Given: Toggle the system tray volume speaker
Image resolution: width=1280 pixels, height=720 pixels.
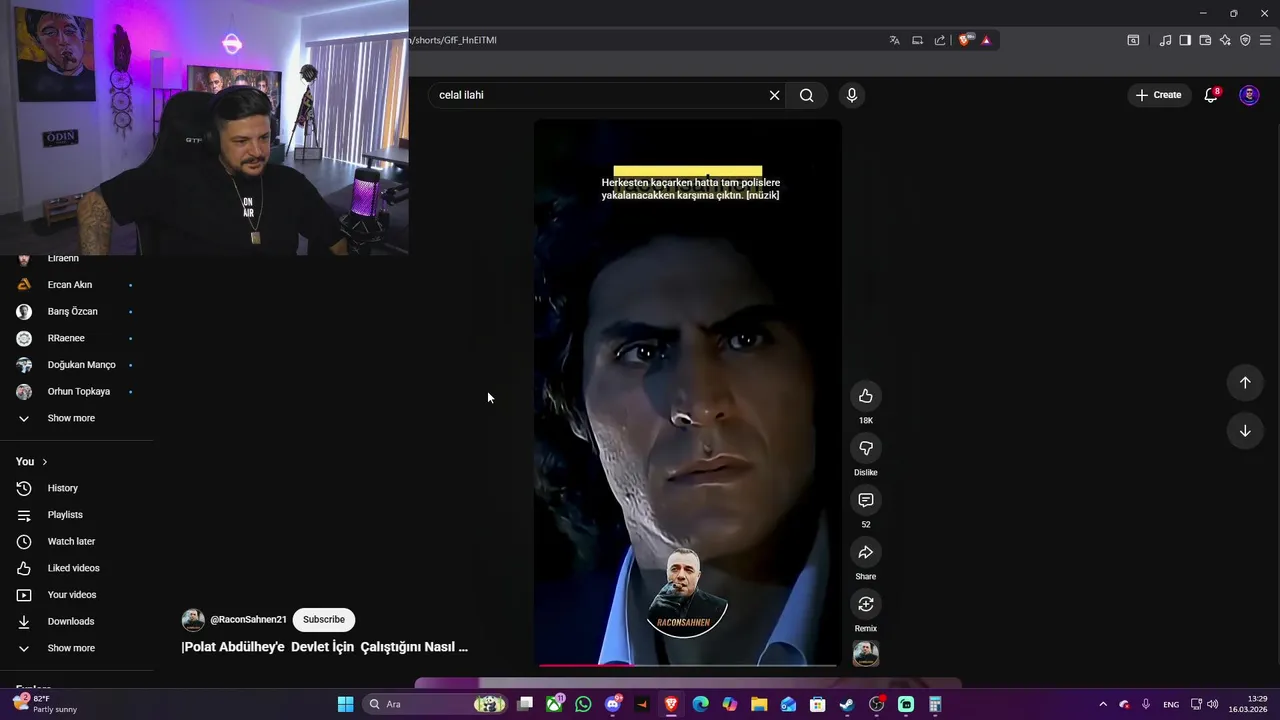Looking at the screenshot, I should tap(1213, 704).
